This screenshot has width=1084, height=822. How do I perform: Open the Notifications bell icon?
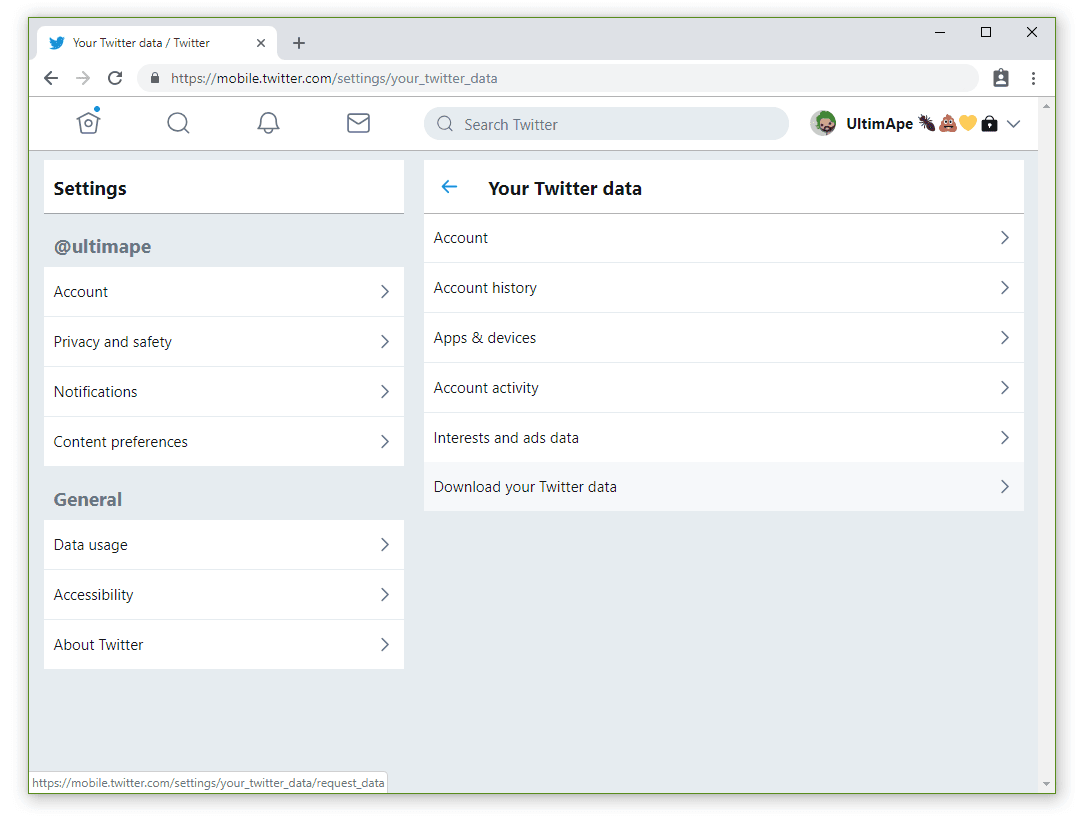268,122
